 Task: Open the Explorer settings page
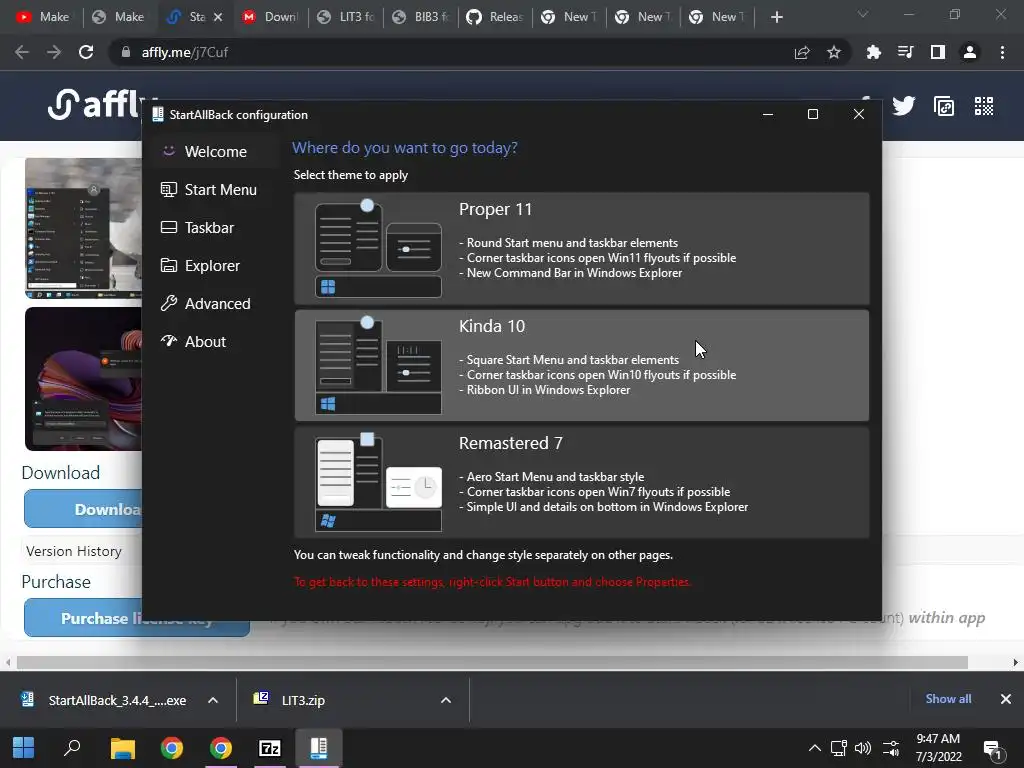tap(212, 265)
